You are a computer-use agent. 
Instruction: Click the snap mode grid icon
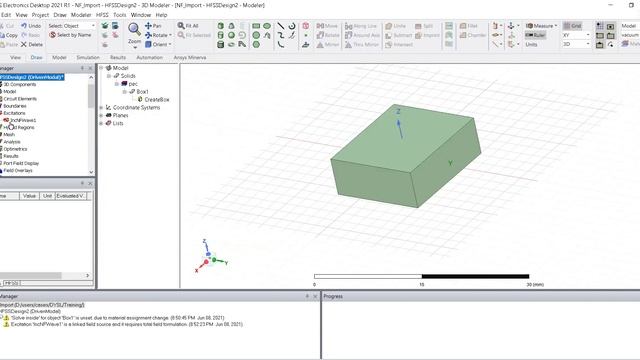click(x=600, y=26)
